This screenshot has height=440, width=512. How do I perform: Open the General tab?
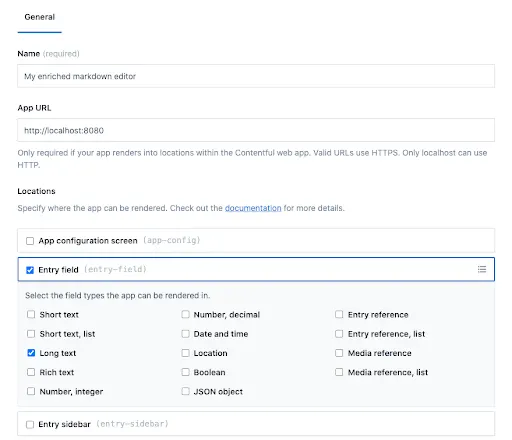[x=39, y=17]
